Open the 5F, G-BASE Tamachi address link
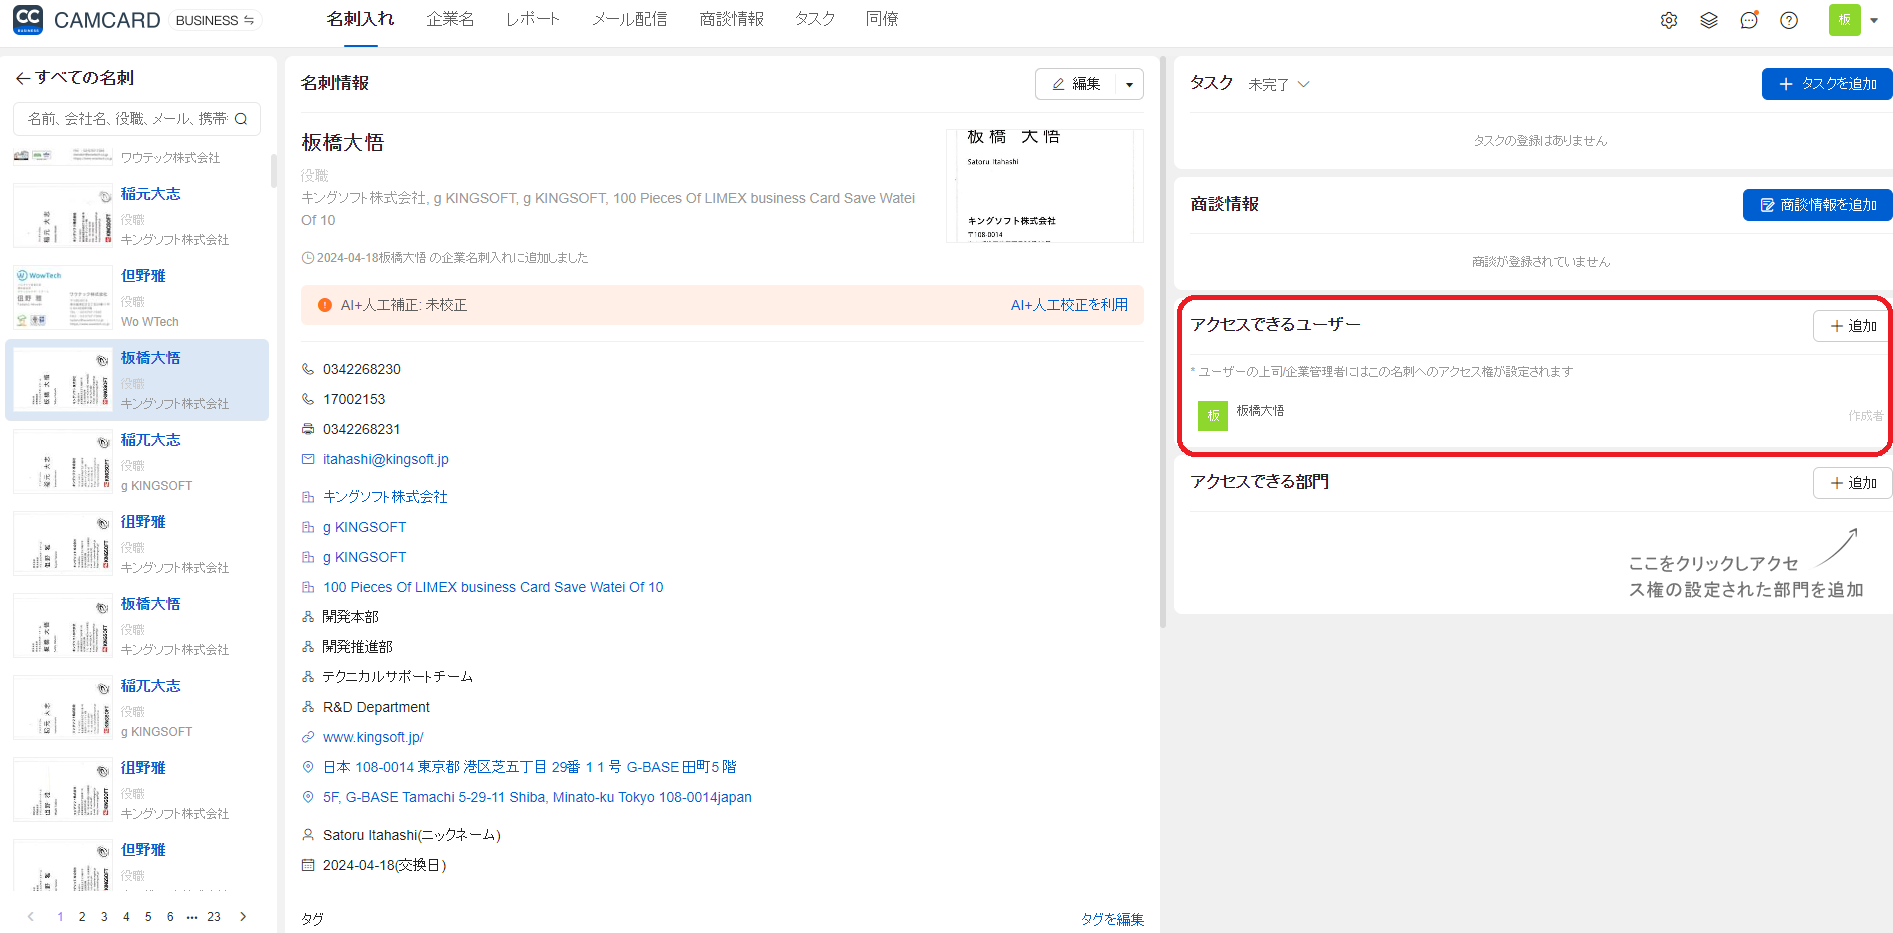 click(537, 797)
